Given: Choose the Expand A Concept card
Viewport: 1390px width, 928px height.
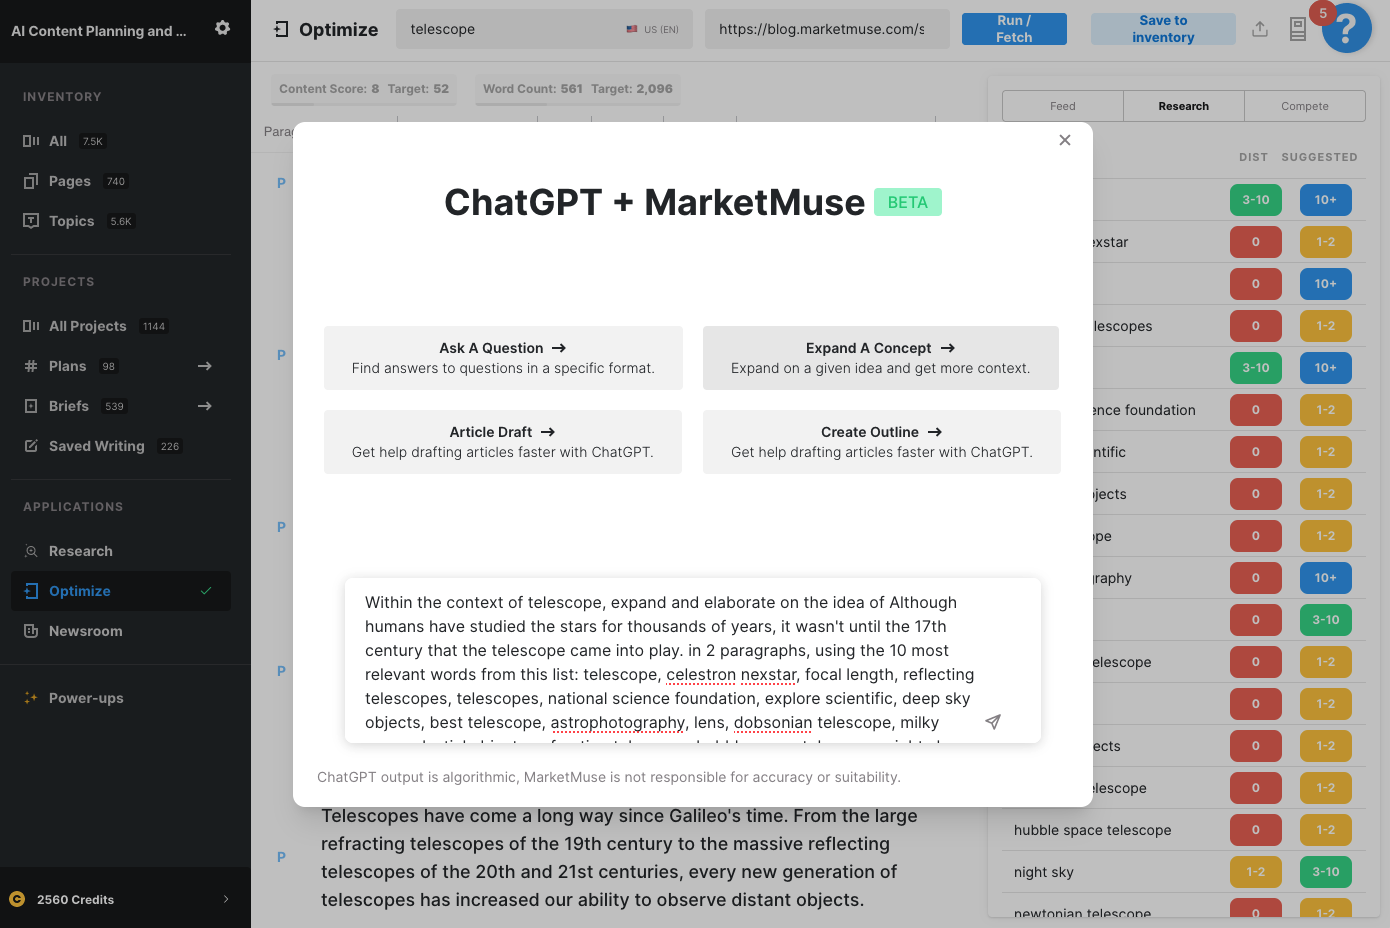Looking at the screenshot, I should pos(881,358).
